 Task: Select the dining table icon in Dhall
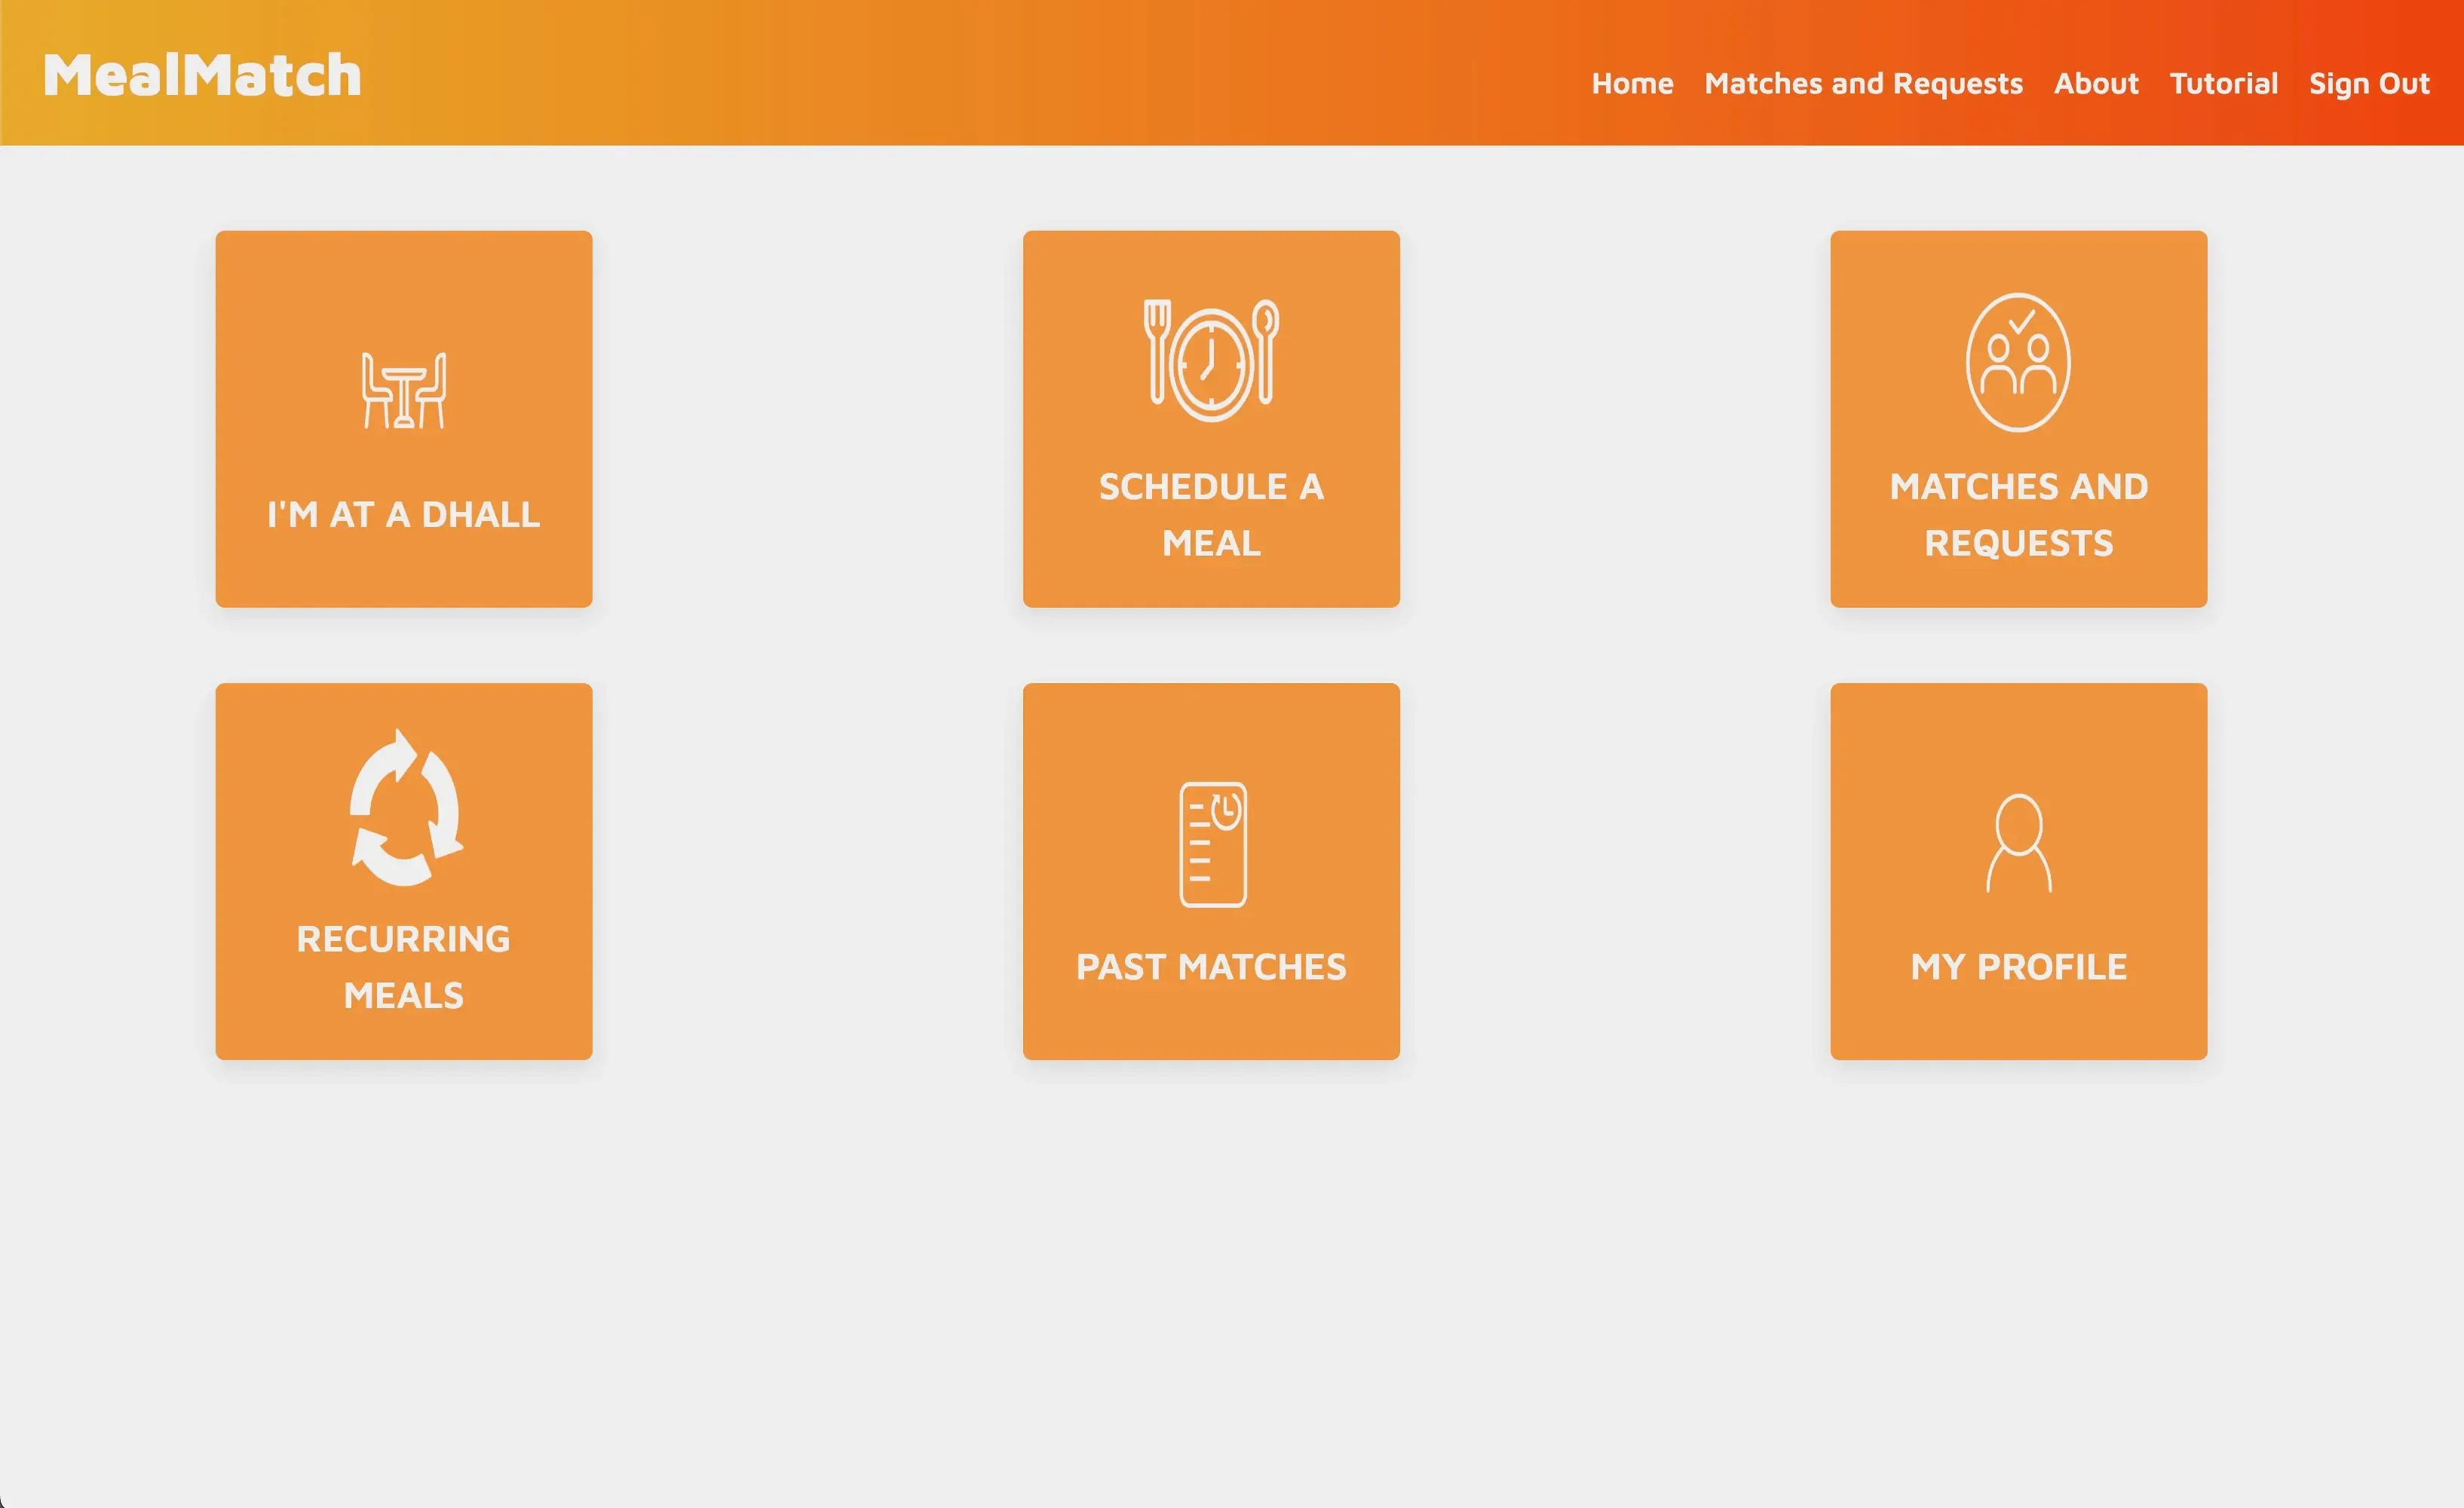(403, 384)
